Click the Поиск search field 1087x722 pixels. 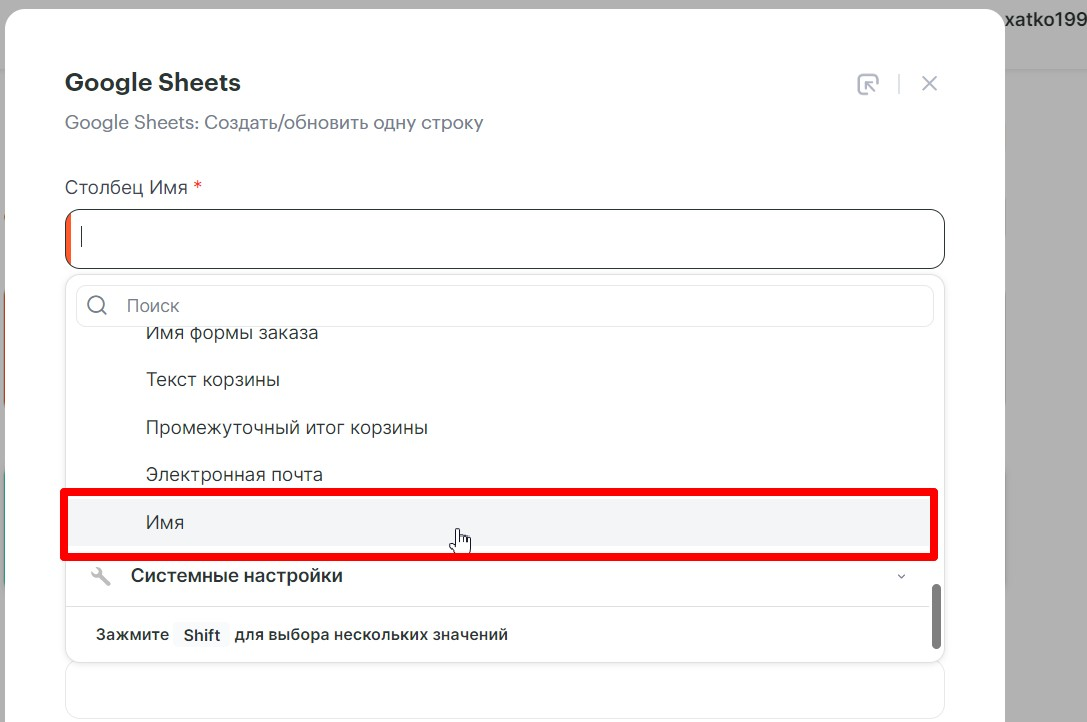tap(505, 306)
